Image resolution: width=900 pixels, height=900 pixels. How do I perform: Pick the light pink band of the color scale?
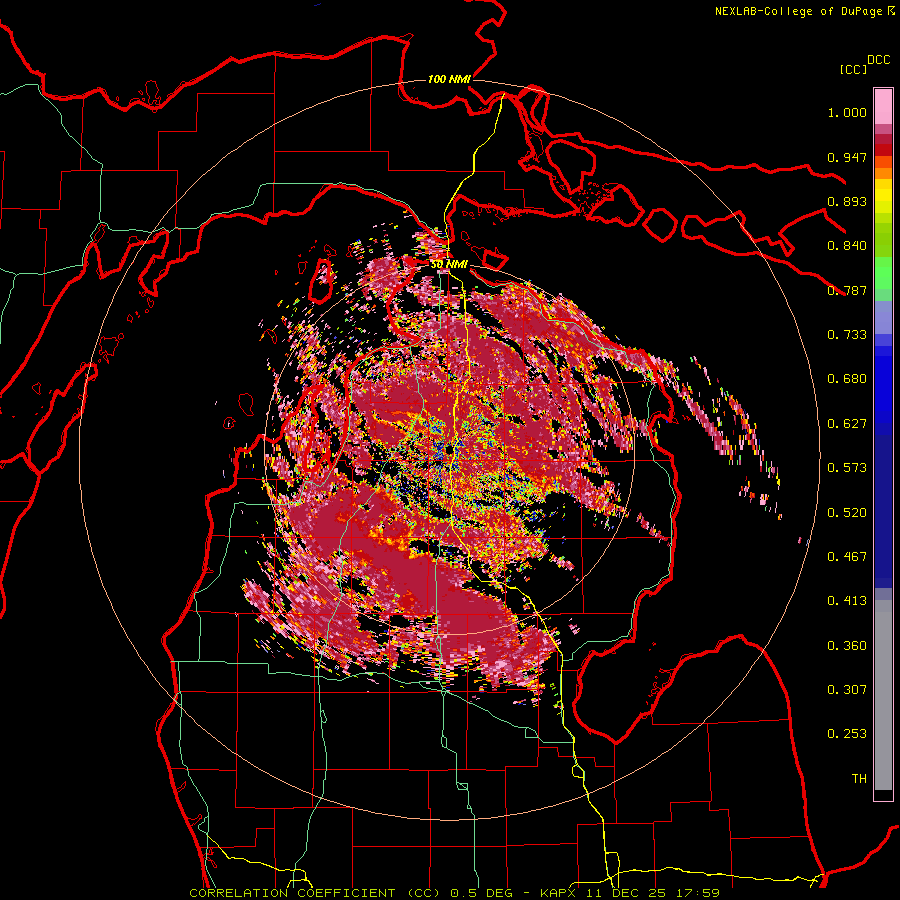coord(883,107)
